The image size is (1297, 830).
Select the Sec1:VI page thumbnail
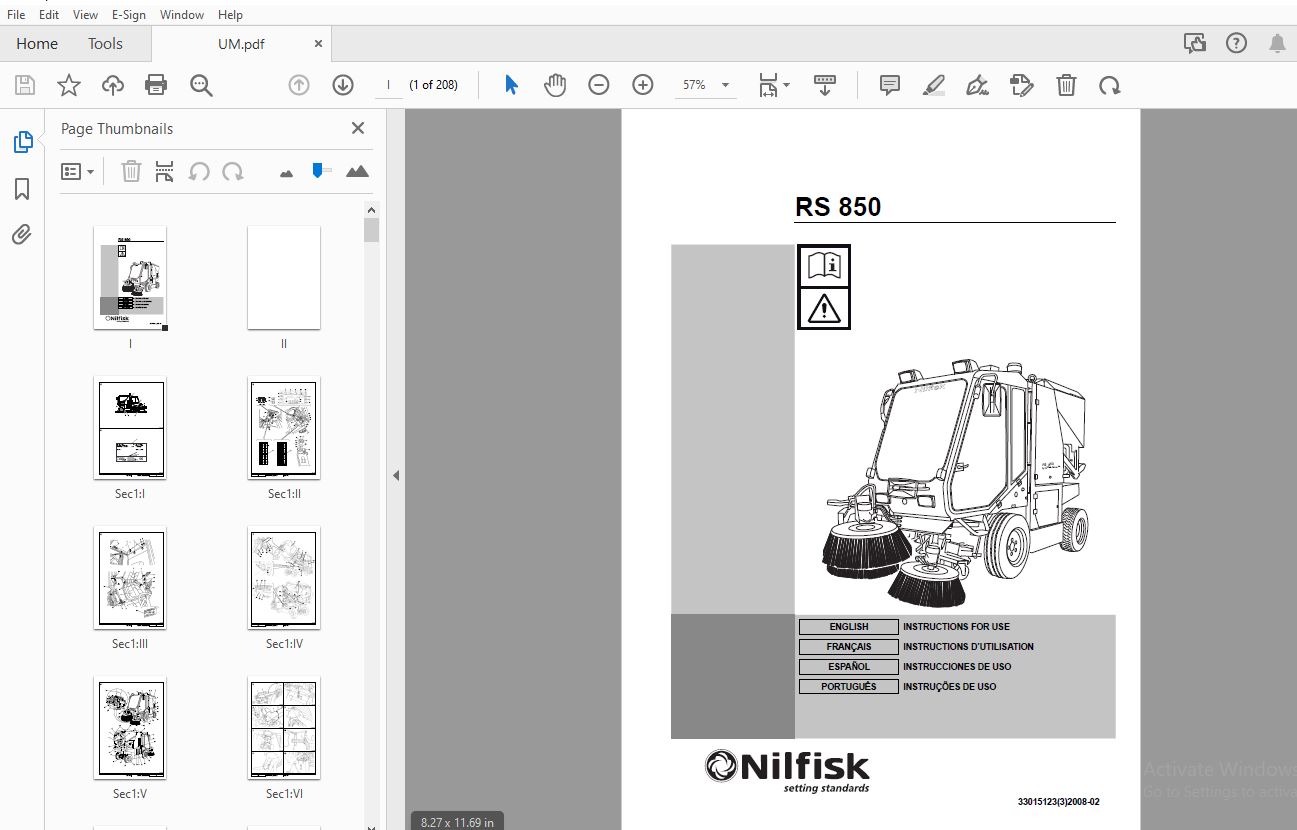coord(284,728)
